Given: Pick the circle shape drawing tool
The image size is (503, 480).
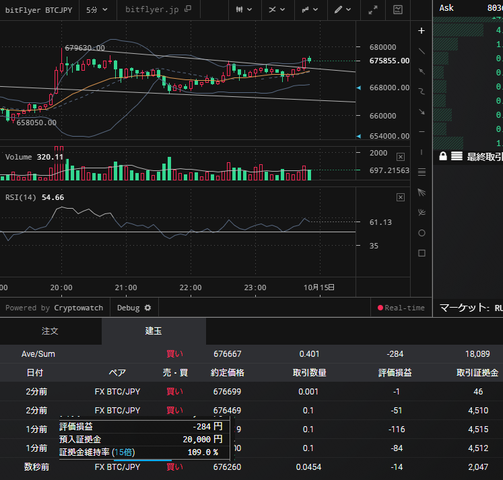Looking at the screenshot, I should pos(421,233).
